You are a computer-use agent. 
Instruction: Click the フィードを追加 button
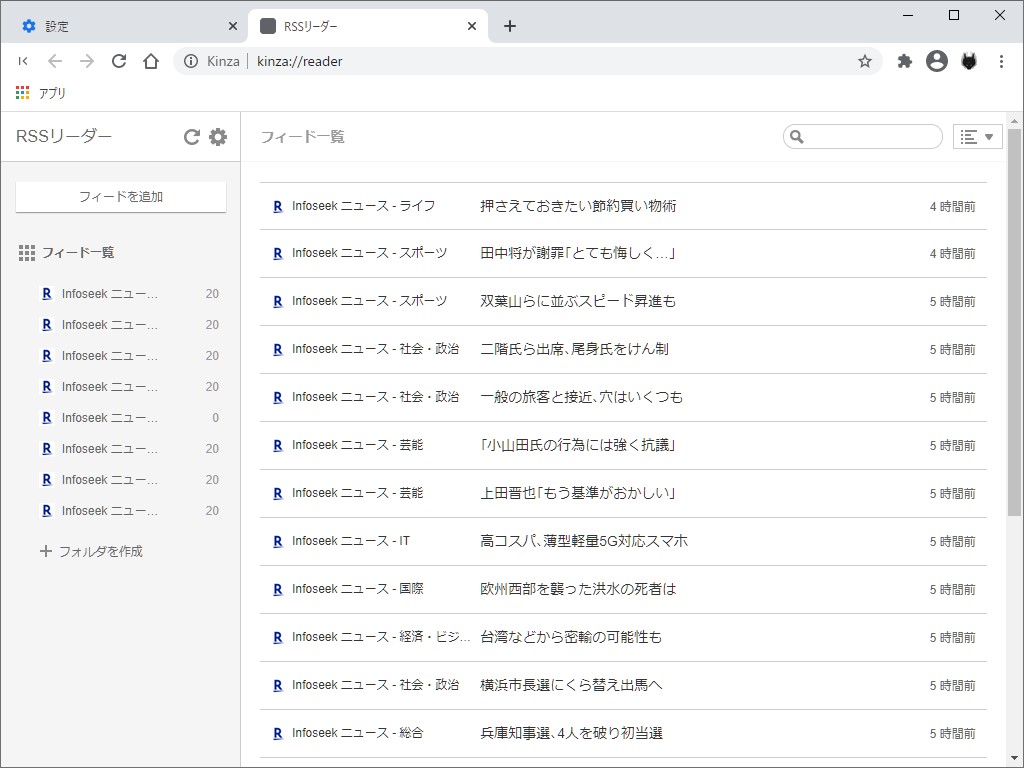(x=120, y=197)
